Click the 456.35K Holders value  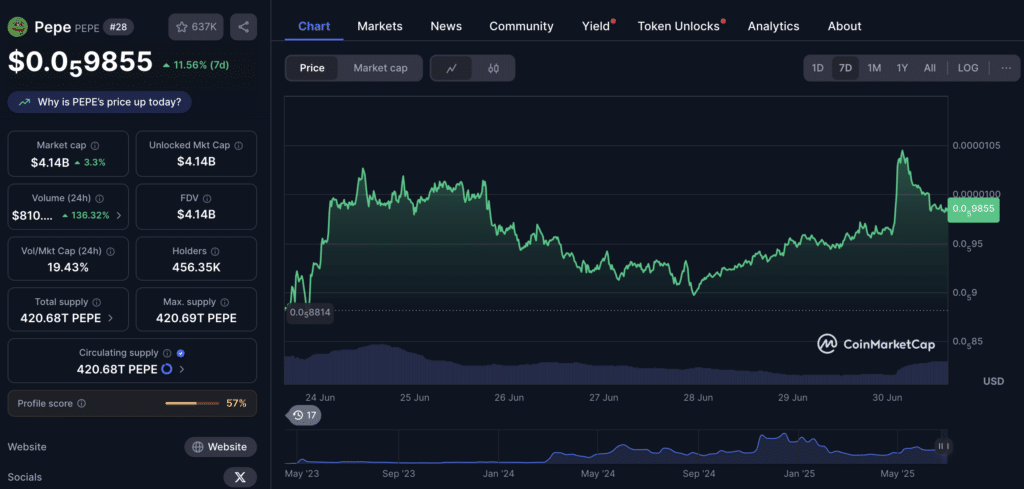(196, 267)
